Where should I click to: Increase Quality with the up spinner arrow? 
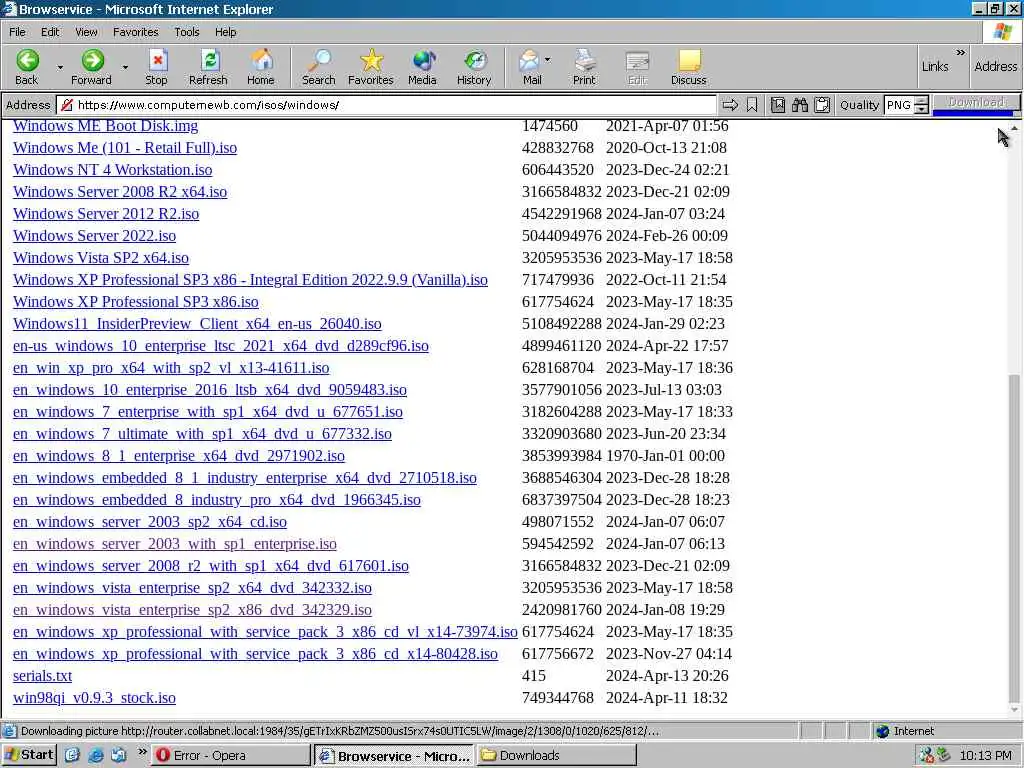click(x=921, y=101)
